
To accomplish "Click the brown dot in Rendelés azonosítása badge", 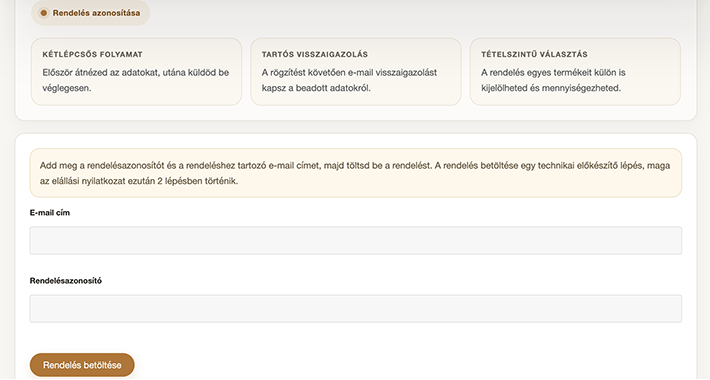I will (x=44, y=13).
